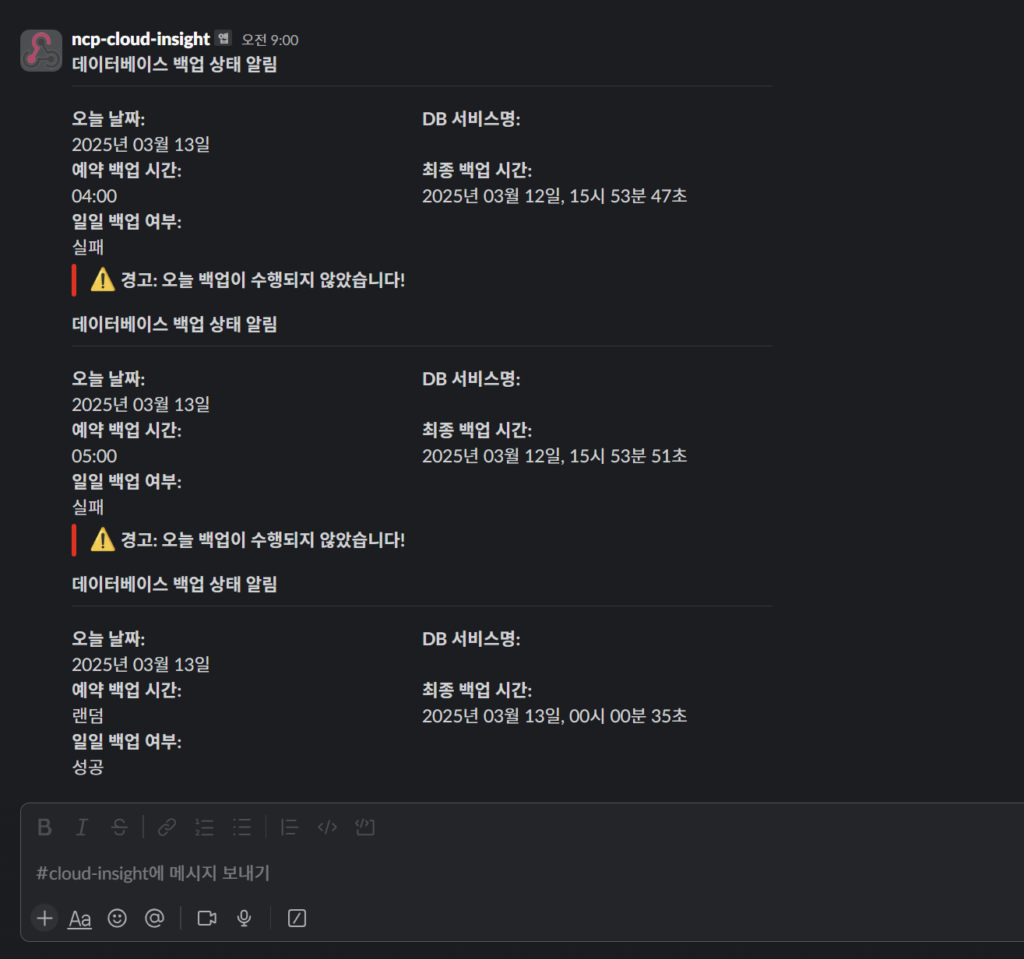Viewport: 1024px width, 959px height.
Task: Toggle bold formatting in the composer
Action: pos(44,827)
